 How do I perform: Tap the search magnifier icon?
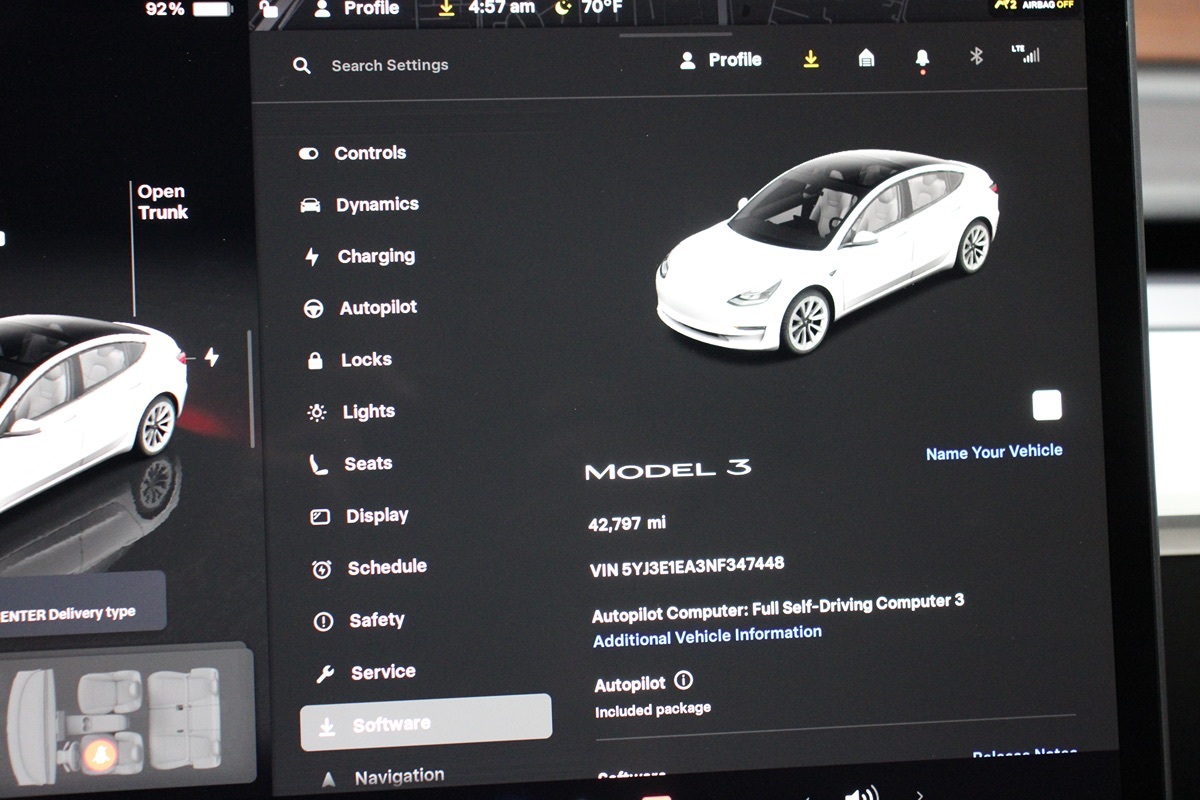point(301,66)
